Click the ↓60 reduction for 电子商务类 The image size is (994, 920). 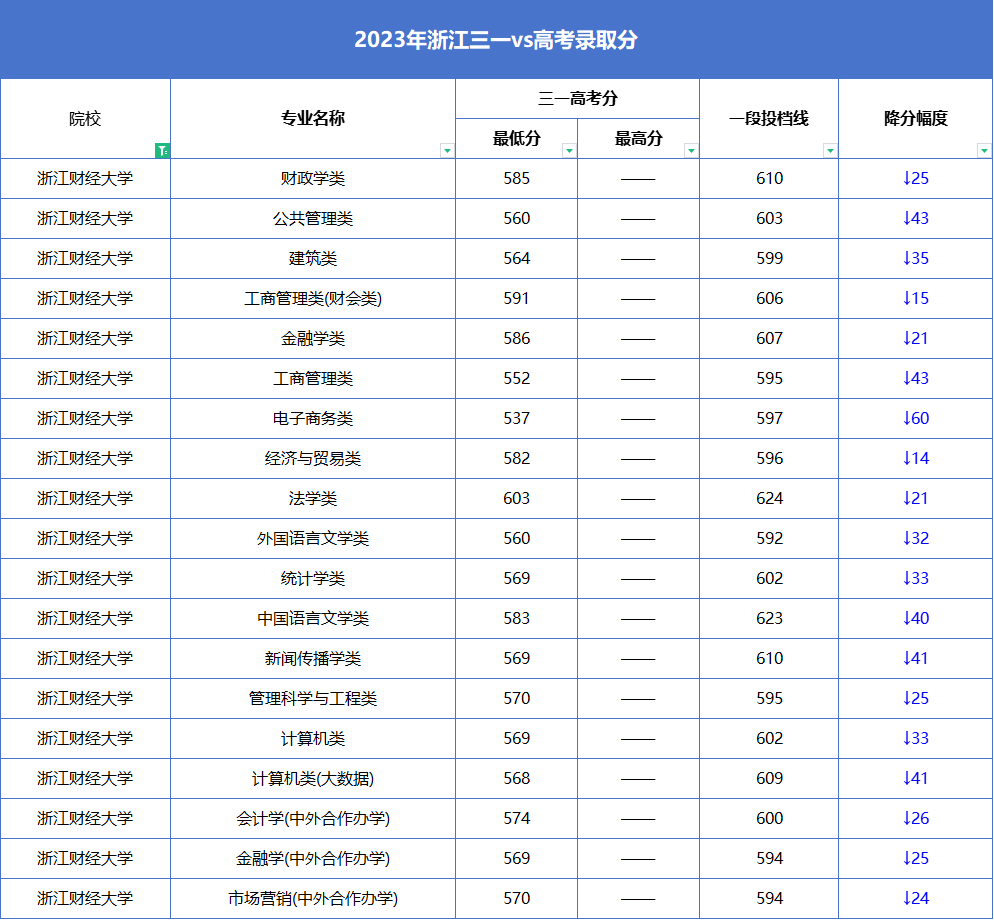915,418
